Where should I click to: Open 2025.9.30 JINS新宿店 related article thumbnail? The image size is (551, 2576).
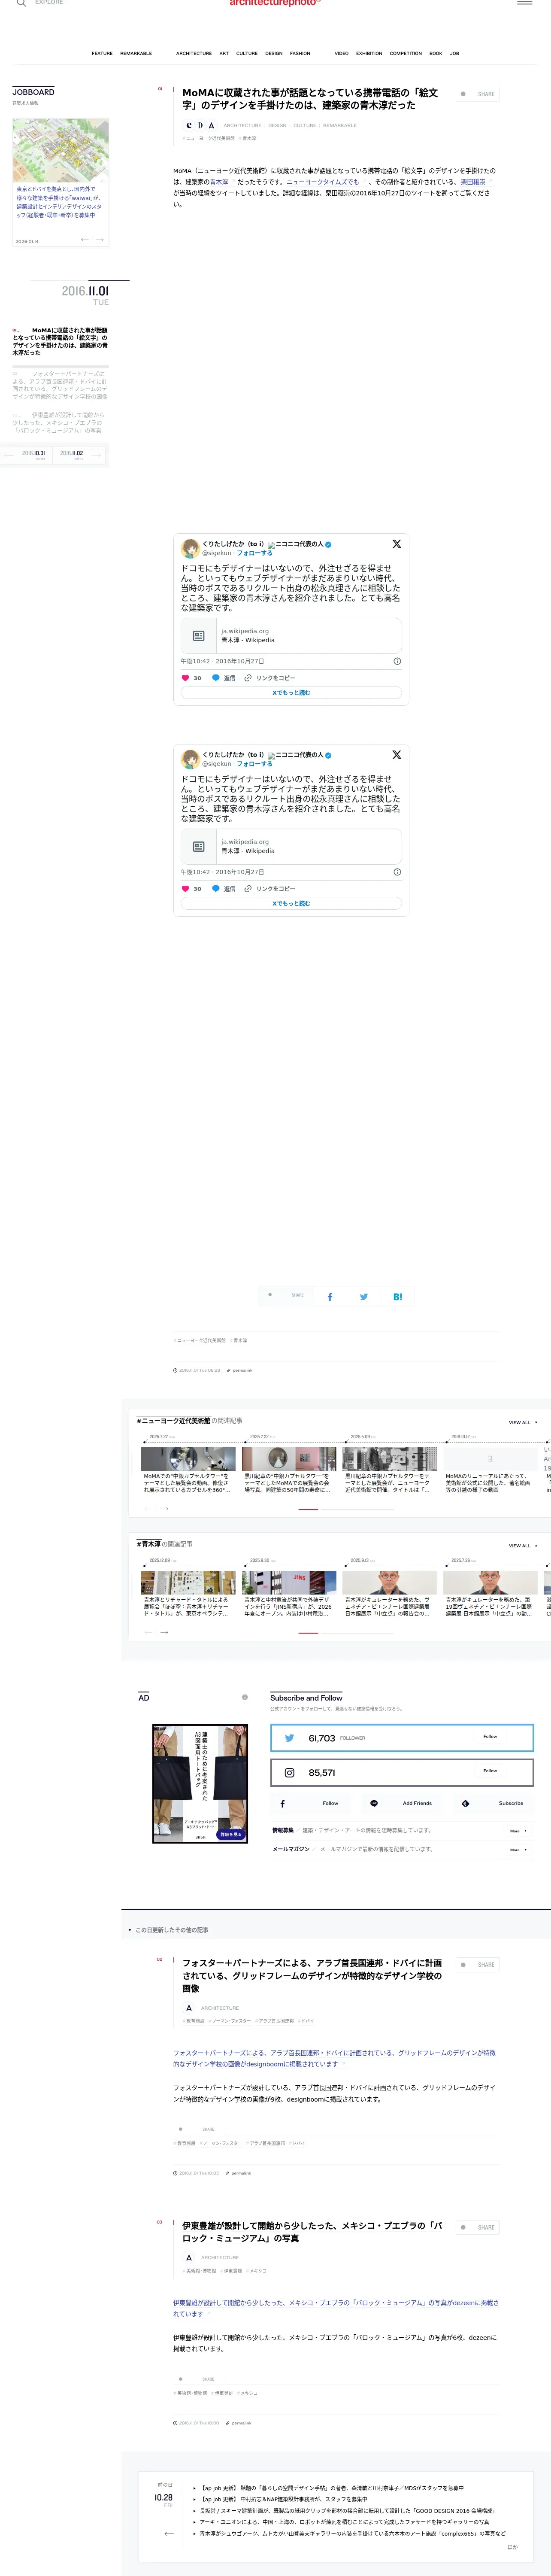coord(289,1582)
